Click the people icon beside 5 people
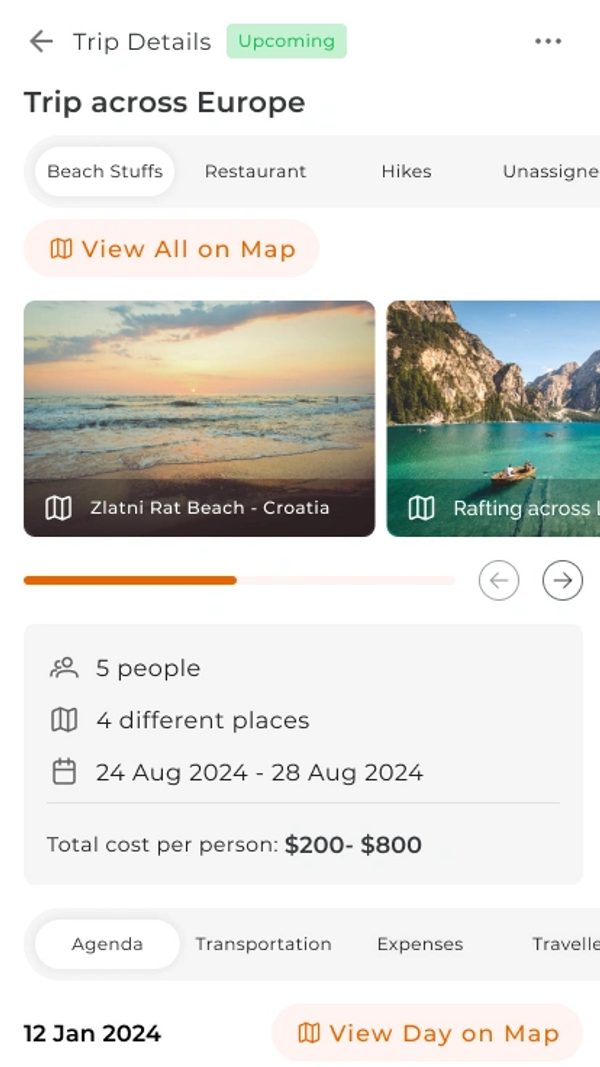Image resolution: width=600 pixels, height=1067 pixels. tap(64, 668)
